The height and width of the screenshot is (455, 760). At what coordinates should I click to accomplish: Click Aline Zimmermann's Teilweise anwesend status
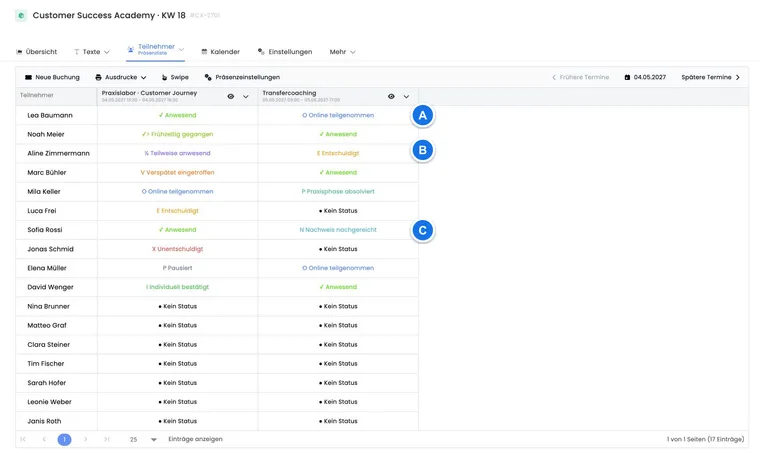177,153
